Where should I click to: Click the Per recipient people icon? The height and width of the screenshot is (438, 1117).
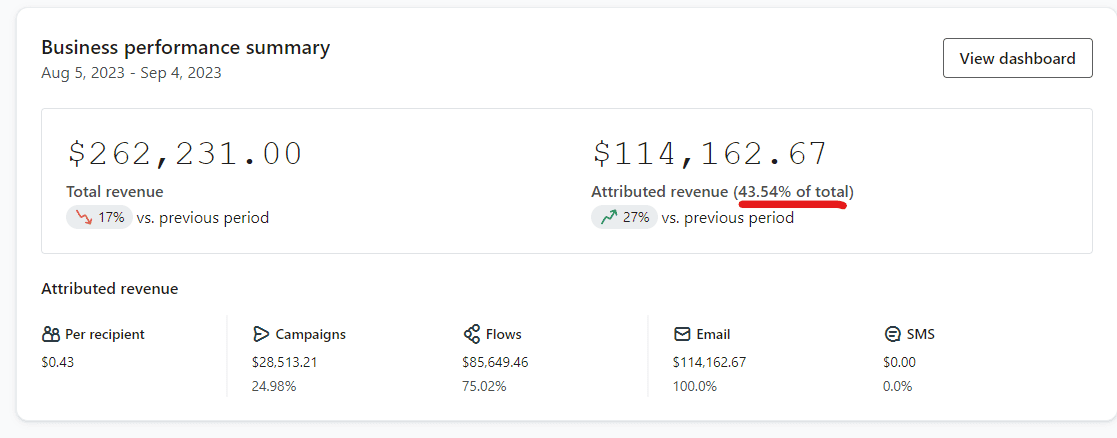click(x=51, y=334)
